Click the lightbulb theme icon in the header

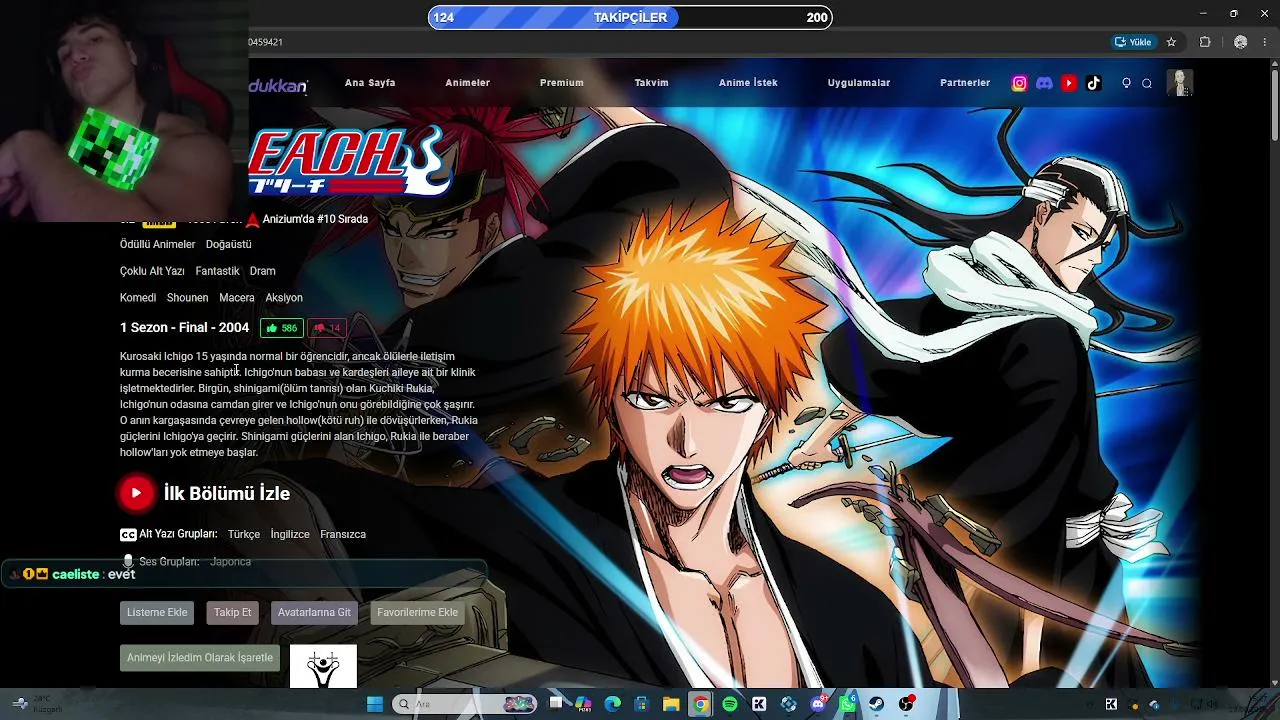(x=1126, y=83)
